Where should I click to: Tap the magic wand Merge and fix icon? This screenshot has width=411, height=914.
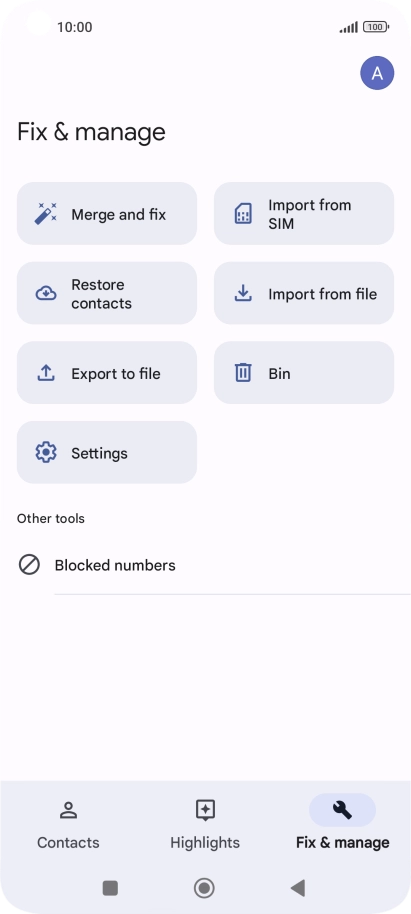click(x=45, y=214)
